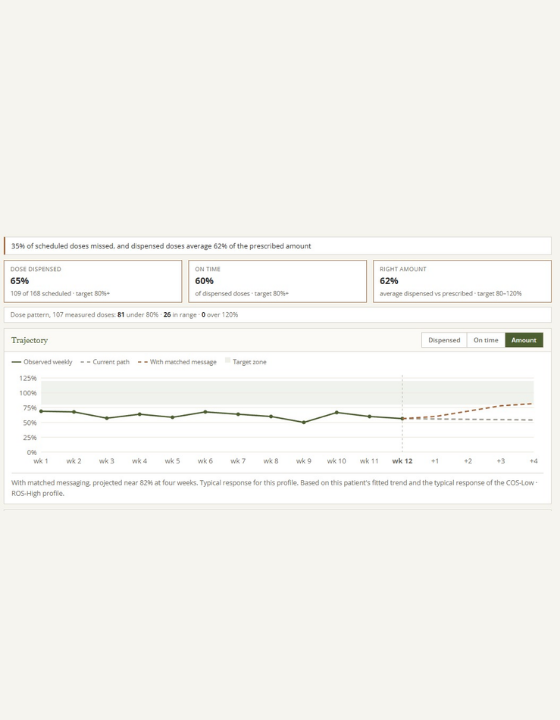Image resolution: width=560 pixels, height=720 pixels.
Task: Click the wk 6 data point
Action: [x=205, y=412]
